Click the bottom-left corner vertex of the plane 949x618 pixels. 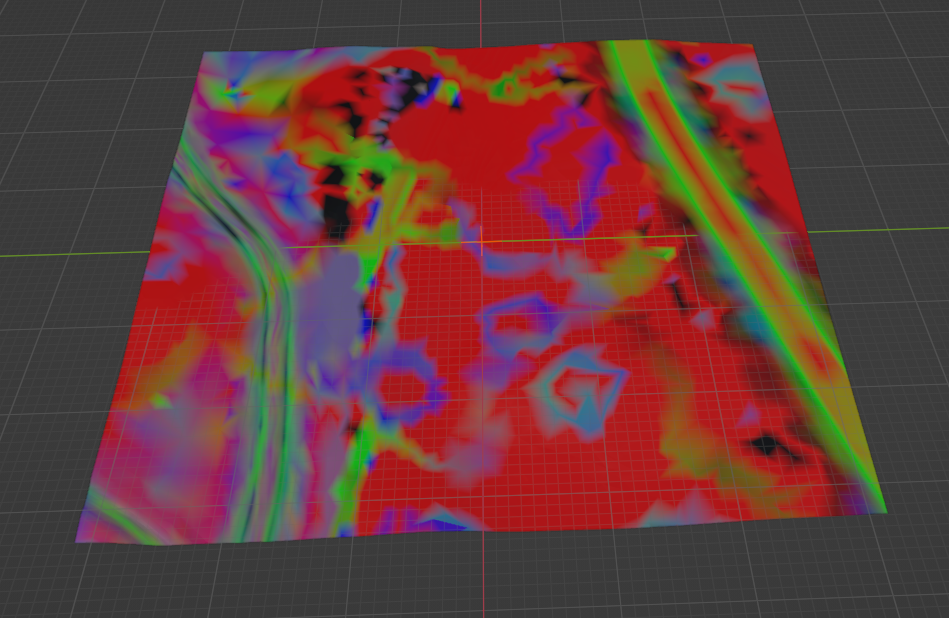[76, 543]
